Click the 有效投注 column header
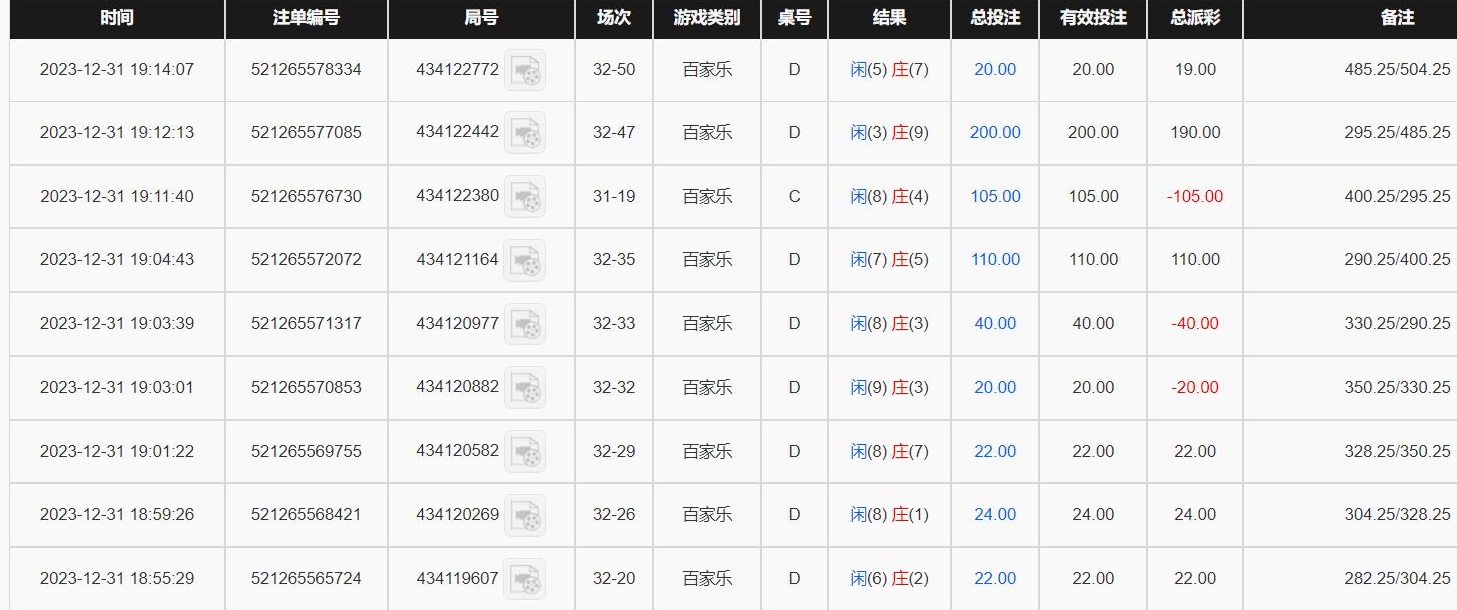Image resolution: width=1457 pixels, height=610 pixels. tap(1093, 18)
